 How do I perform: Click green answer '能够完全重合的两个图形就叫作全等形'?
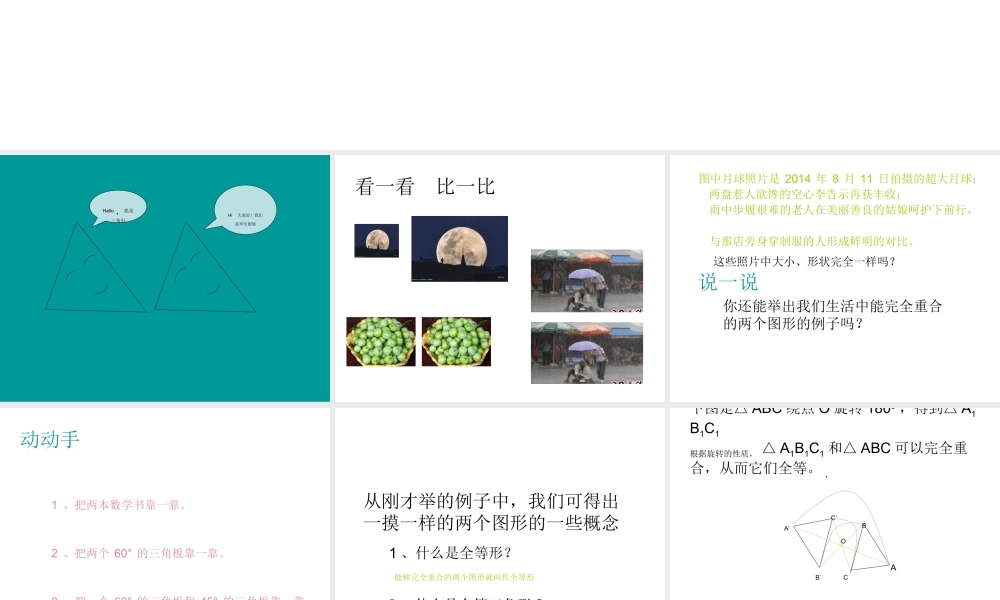pyautogui.click(x=464, y=577)
